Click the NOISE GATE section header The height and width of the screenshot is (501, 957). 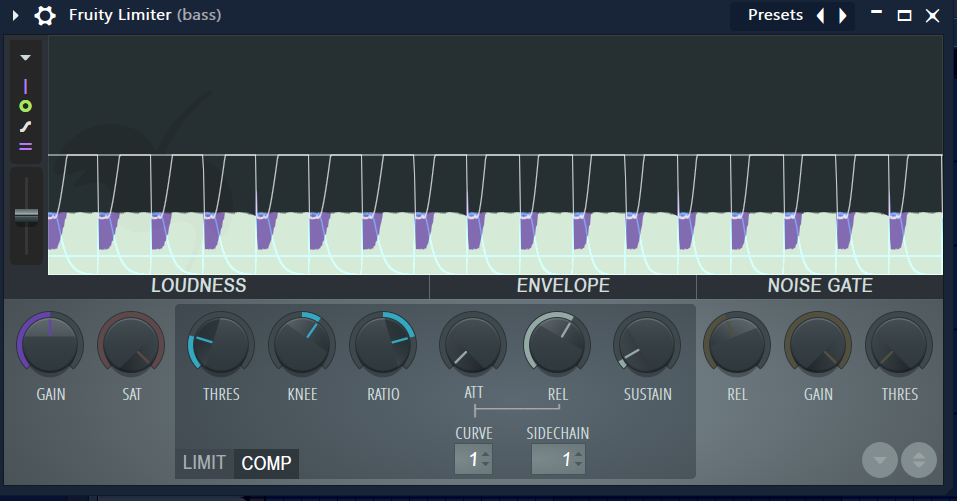pos(820,286)
